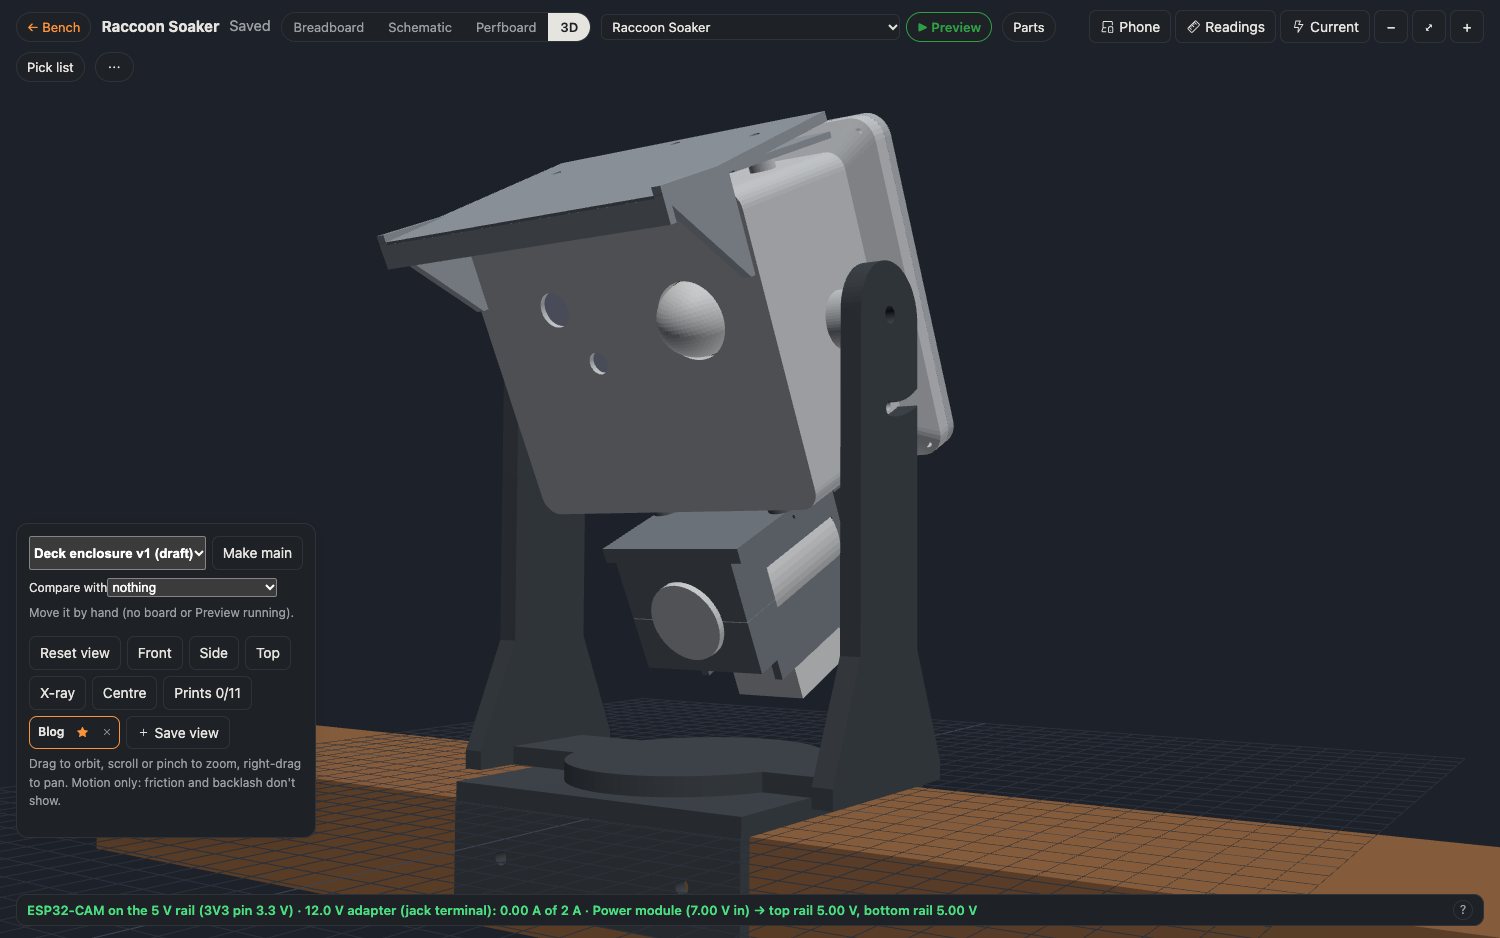Switch to the Schematic tab
Viewport: 1500px width, 938px height.
[420, 27]
